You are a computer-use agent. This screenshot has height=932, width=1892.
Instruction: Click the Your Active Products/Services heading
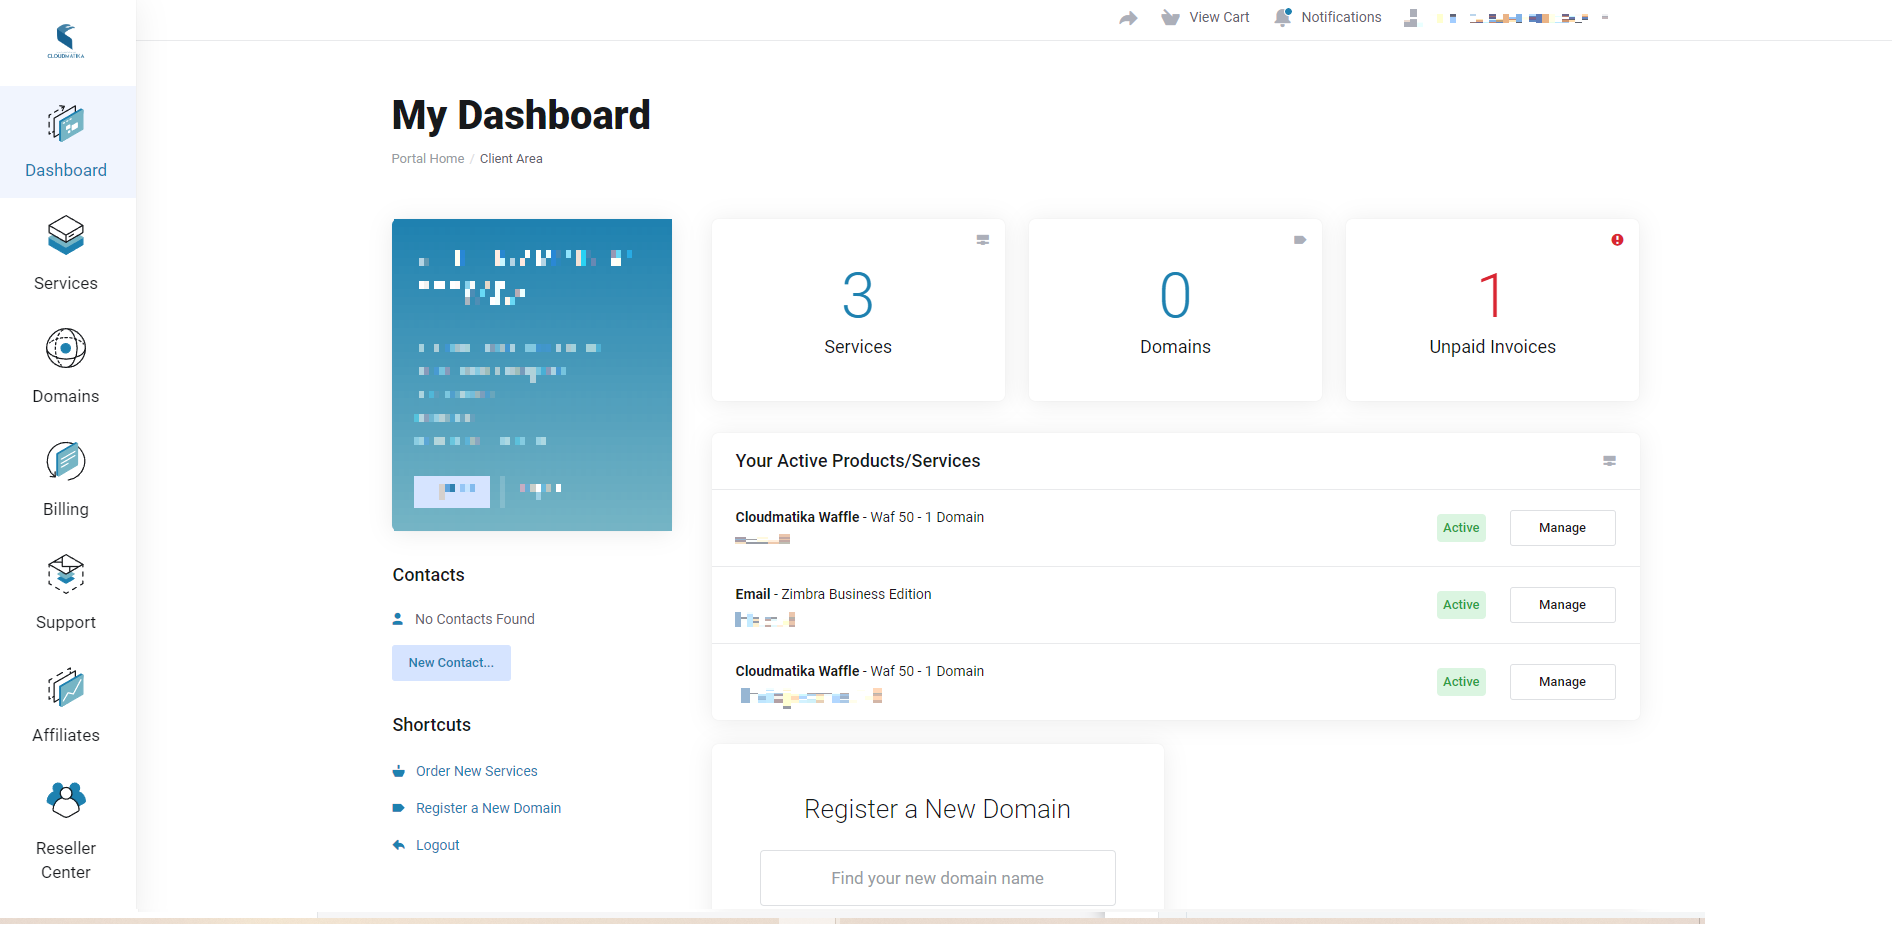click(x=858, y=461)
